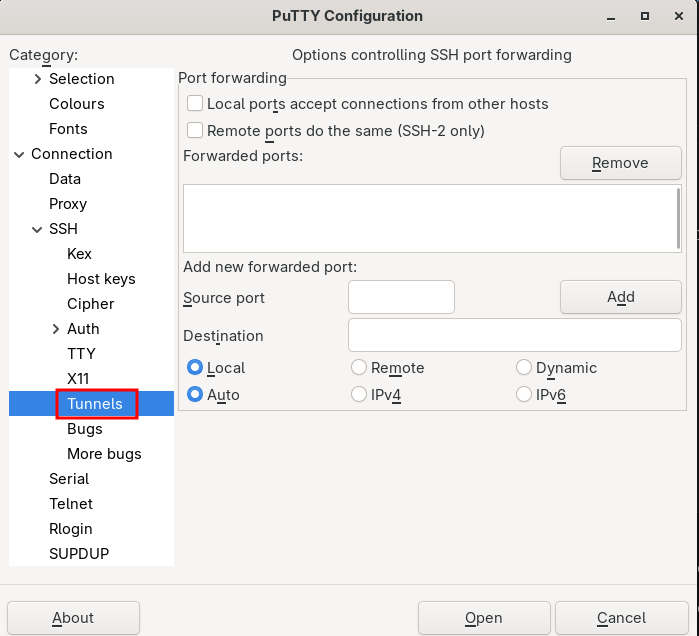Open the Fonts category
Viewport: 699px width, 636px height.
68,129
